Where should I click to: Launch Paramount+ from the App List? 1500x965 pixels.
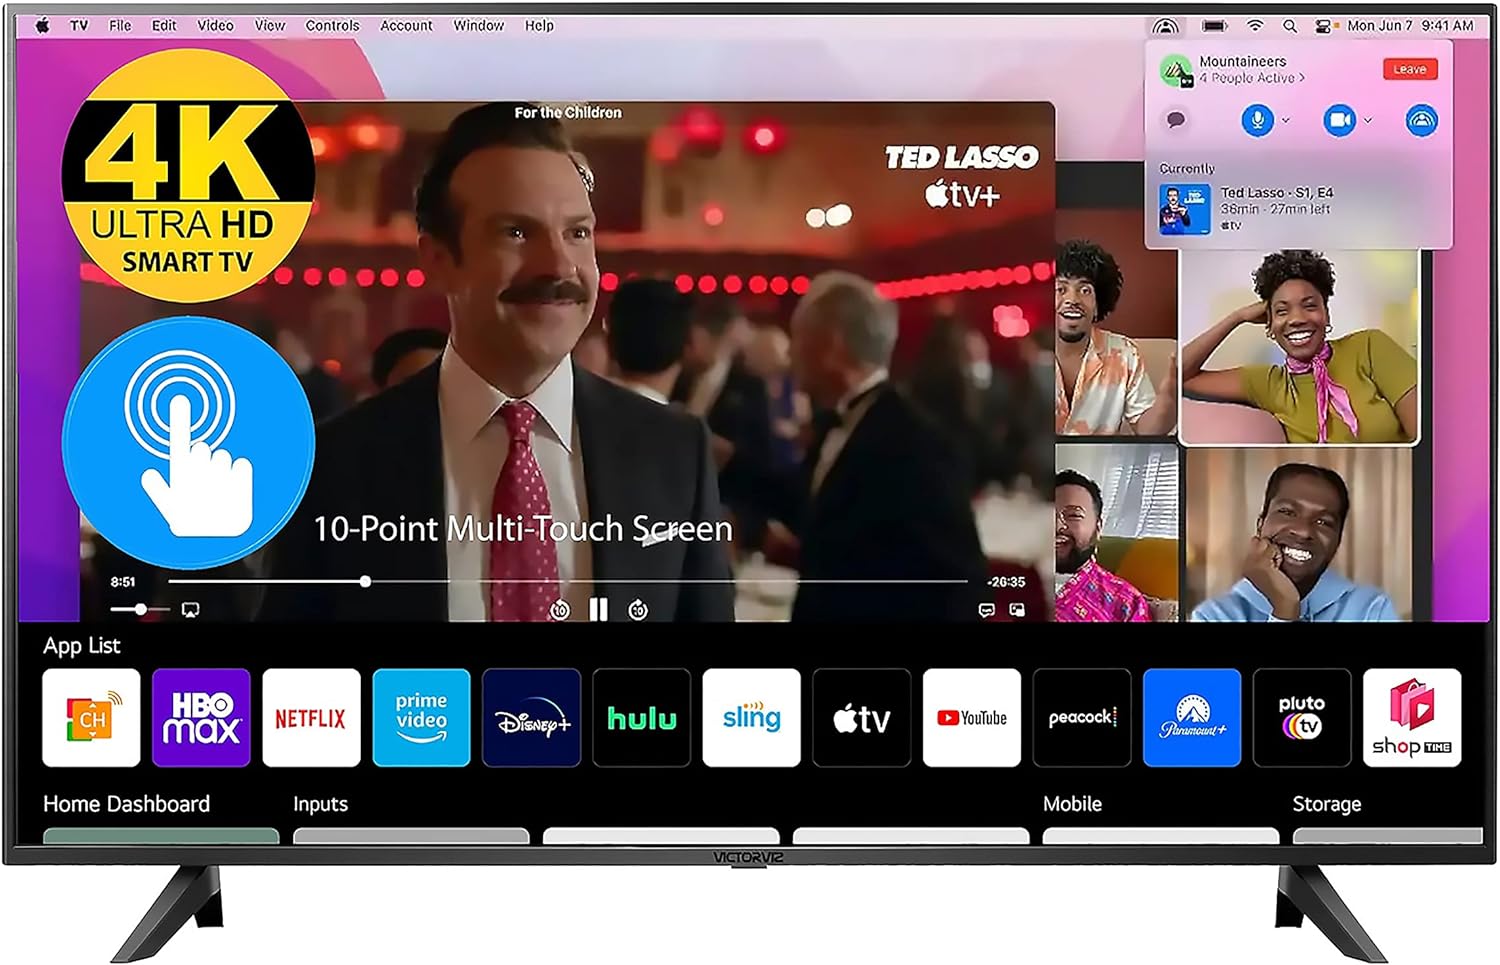point(1192,717)
